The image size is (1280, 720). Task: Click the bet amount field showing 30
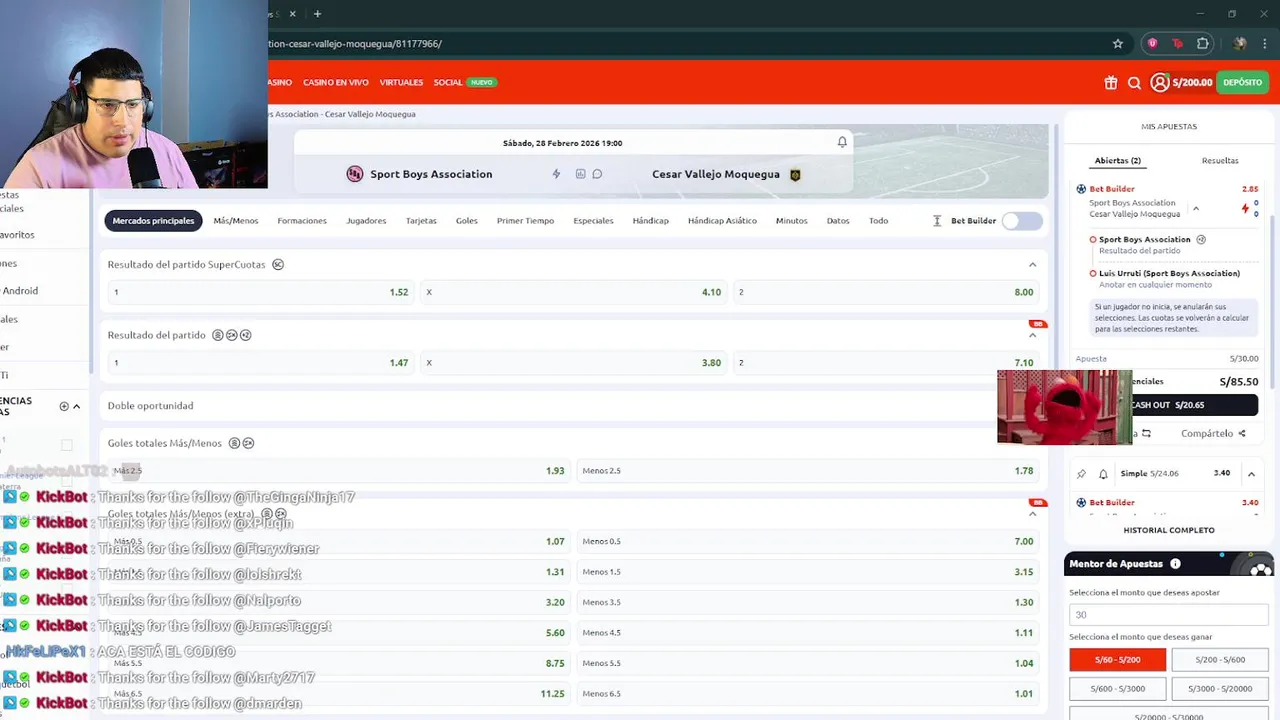[1168, 614]
